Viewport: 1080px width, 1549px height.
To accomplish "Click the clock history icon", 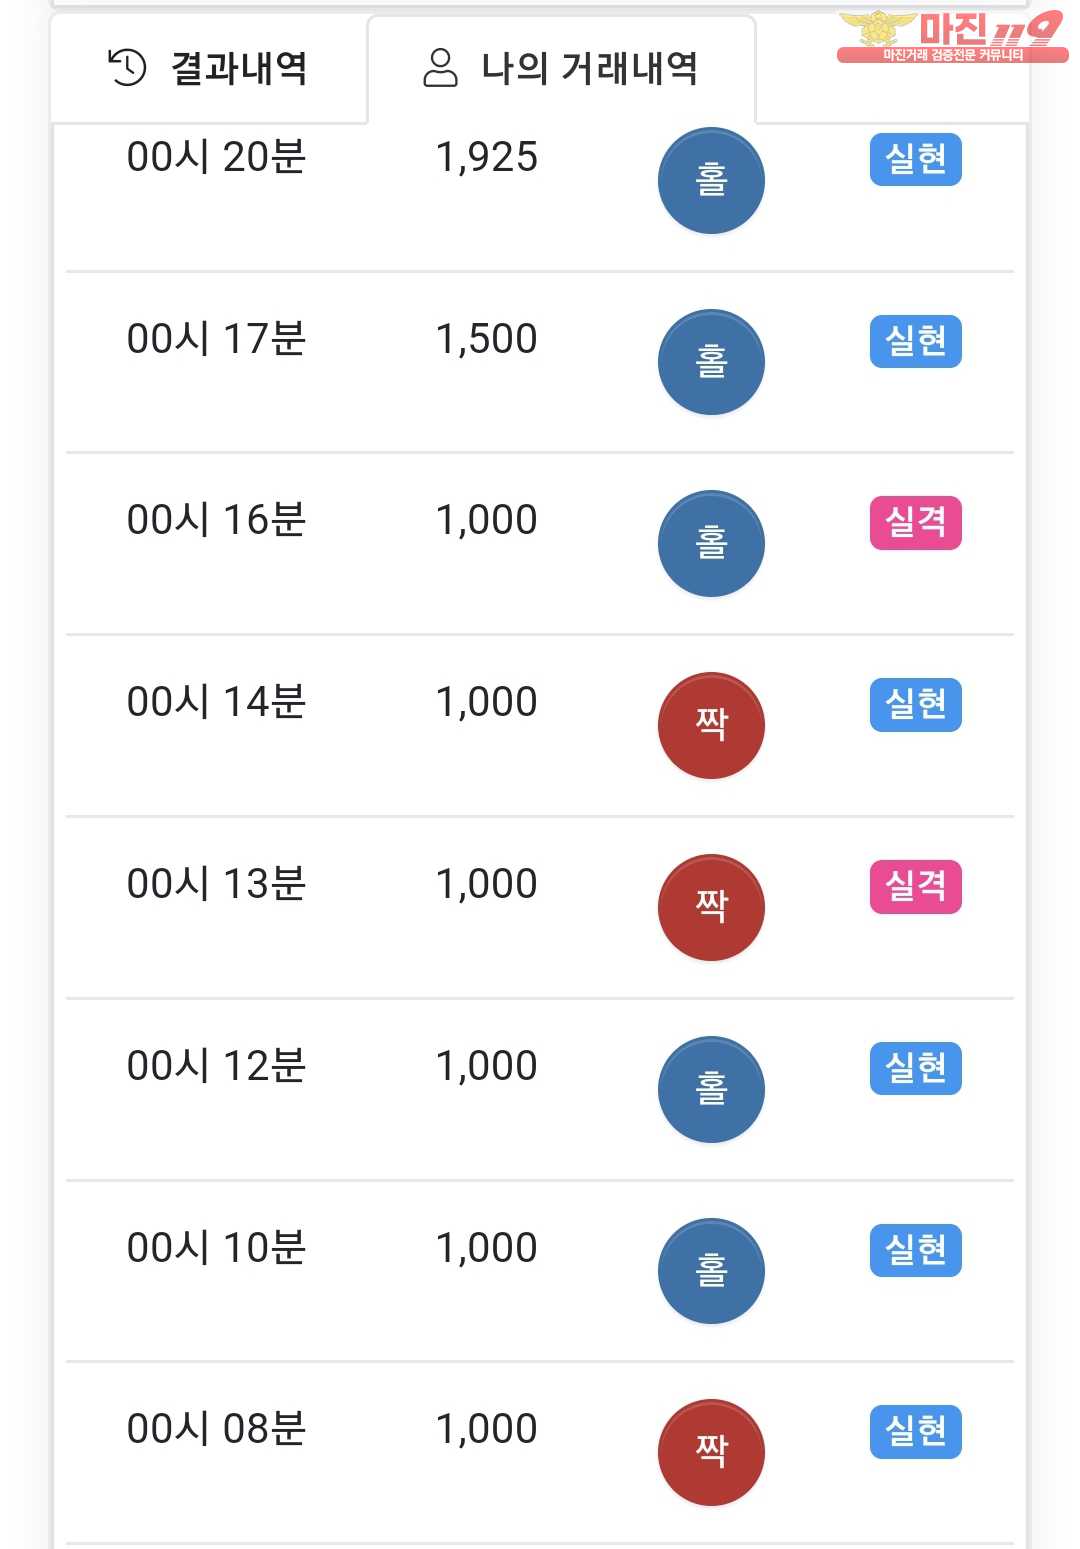I will pyautogui.click(x=127, y=68).
